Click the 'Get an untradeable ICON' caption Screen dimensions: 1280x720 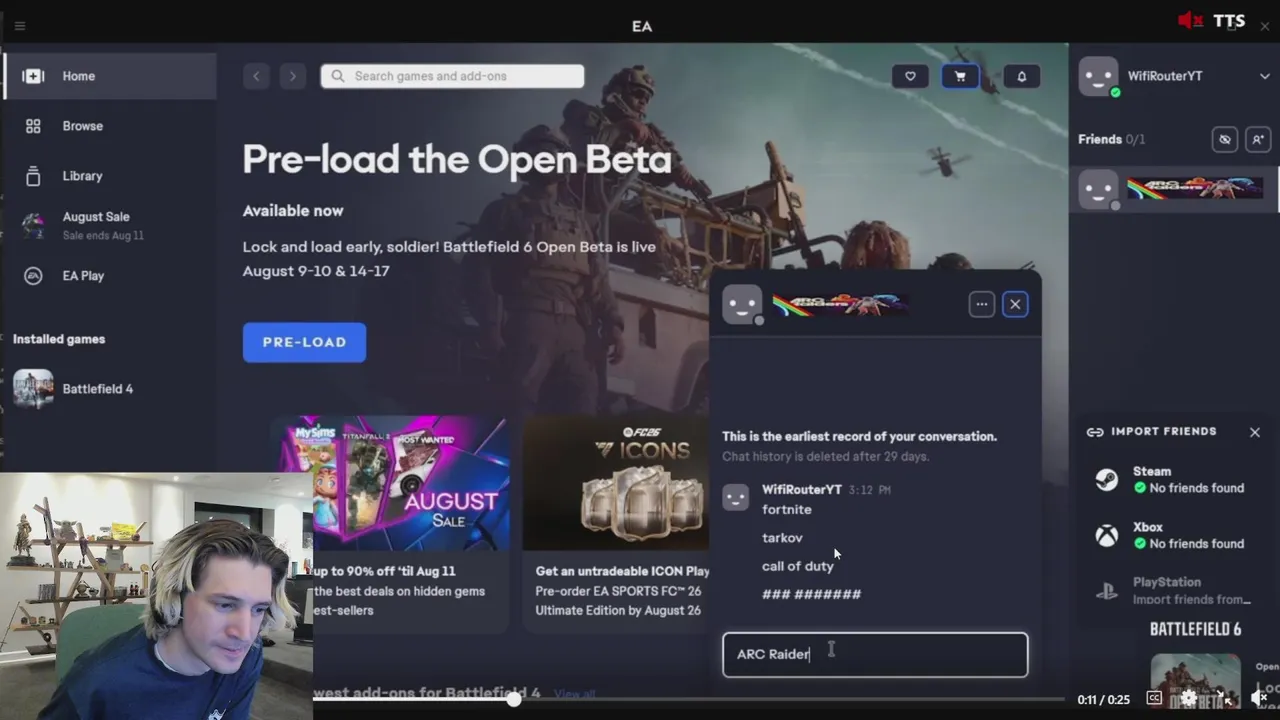pyautogui.click(x=622, y=571)
